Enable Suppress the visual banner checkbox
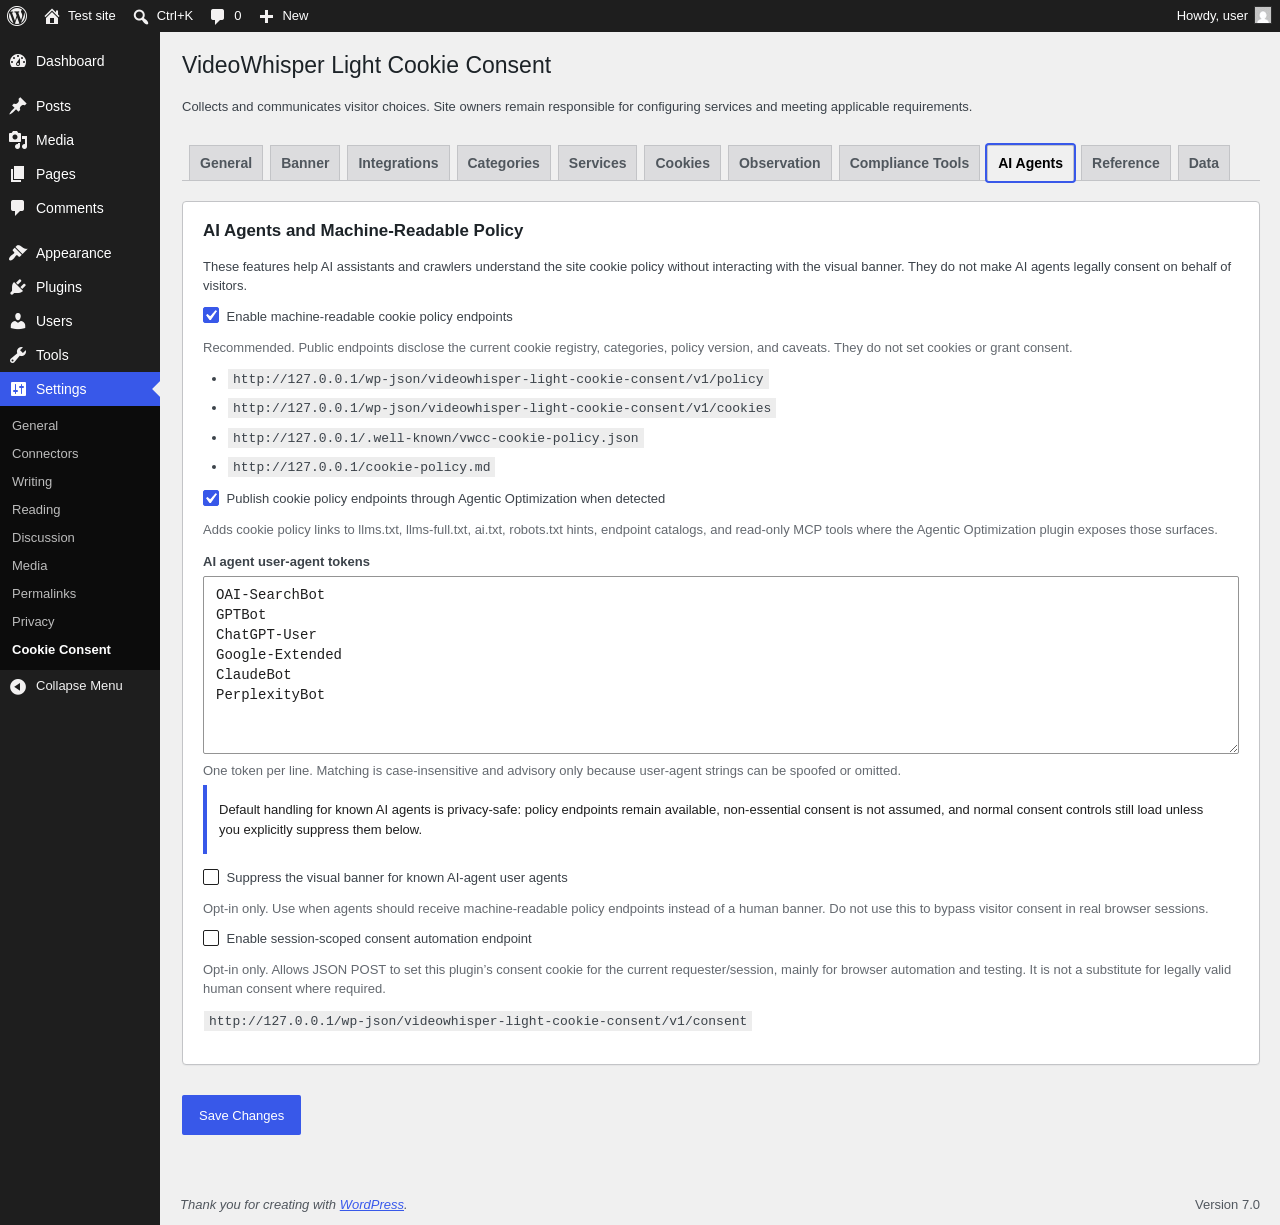 (x=211, y=877)
